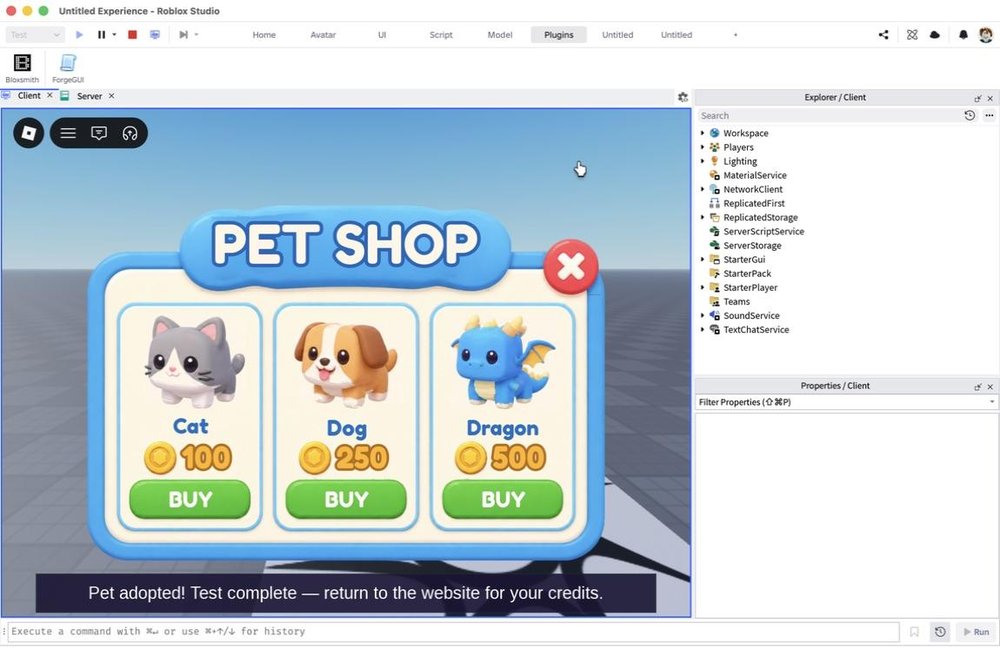Pause the running playtest
Viewport: 1000px width, 667px height.
pyautogui.click(x=101, y=34)
